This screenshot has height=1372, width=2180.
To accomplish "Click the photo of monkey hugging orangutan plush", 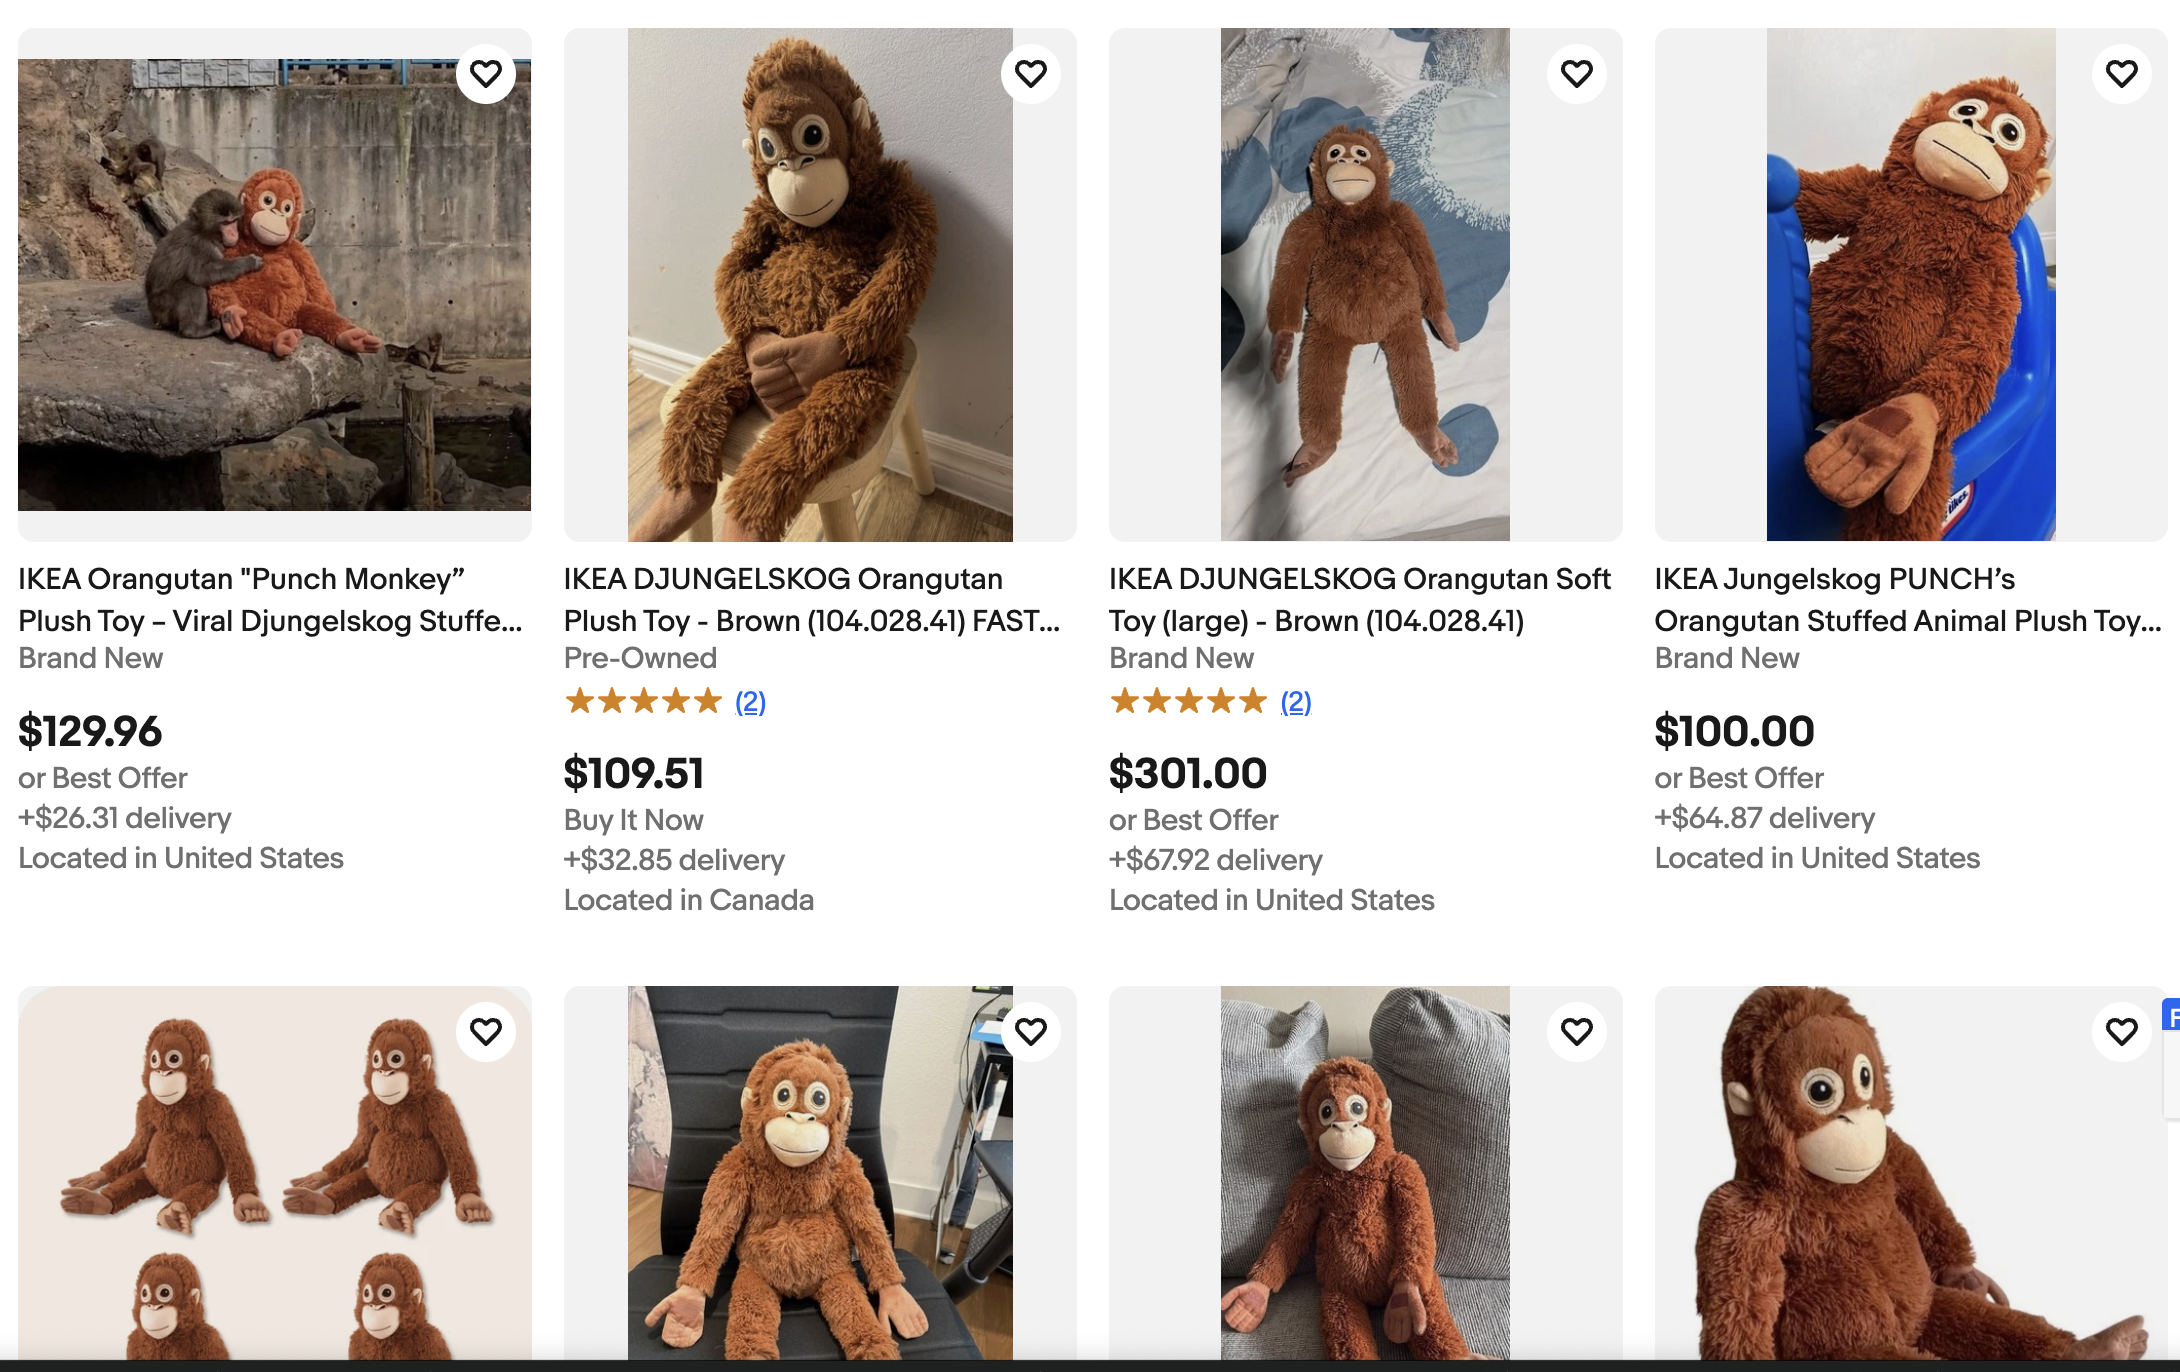I will click(274, 285).
